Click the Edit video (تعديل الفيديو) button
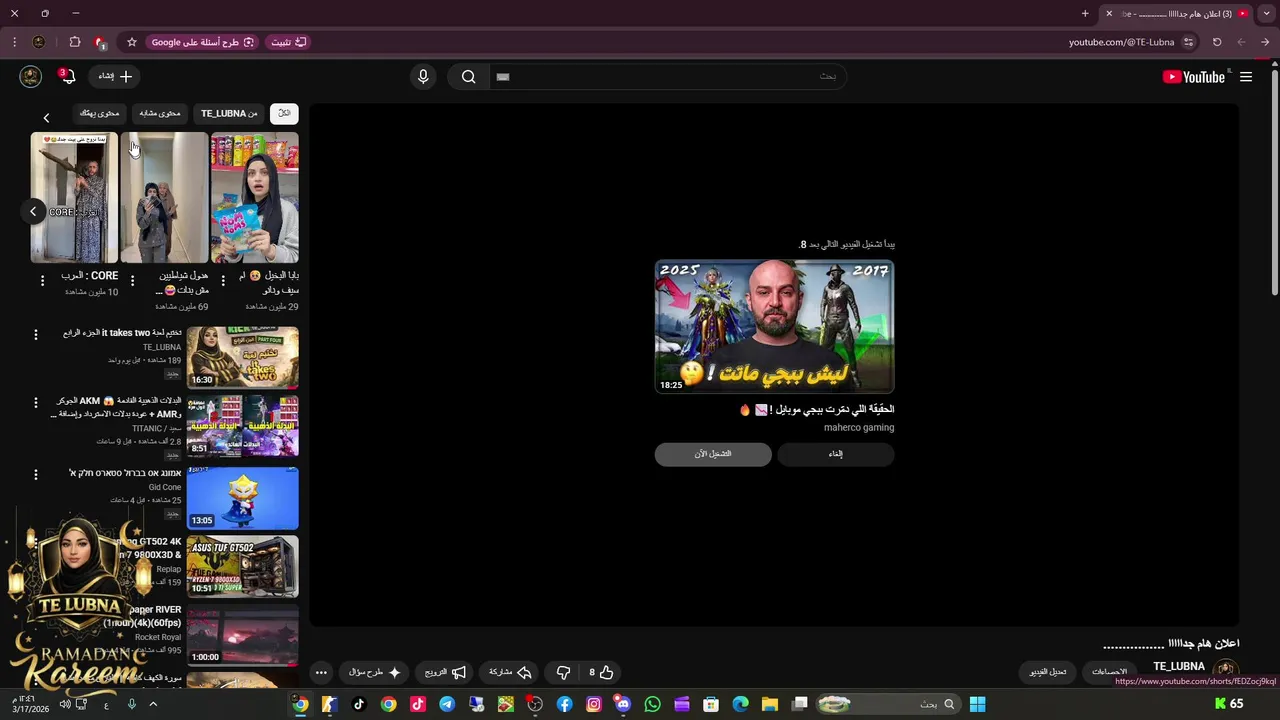This screenshot has width=1280, height=720. click(x=1048, y=671)
